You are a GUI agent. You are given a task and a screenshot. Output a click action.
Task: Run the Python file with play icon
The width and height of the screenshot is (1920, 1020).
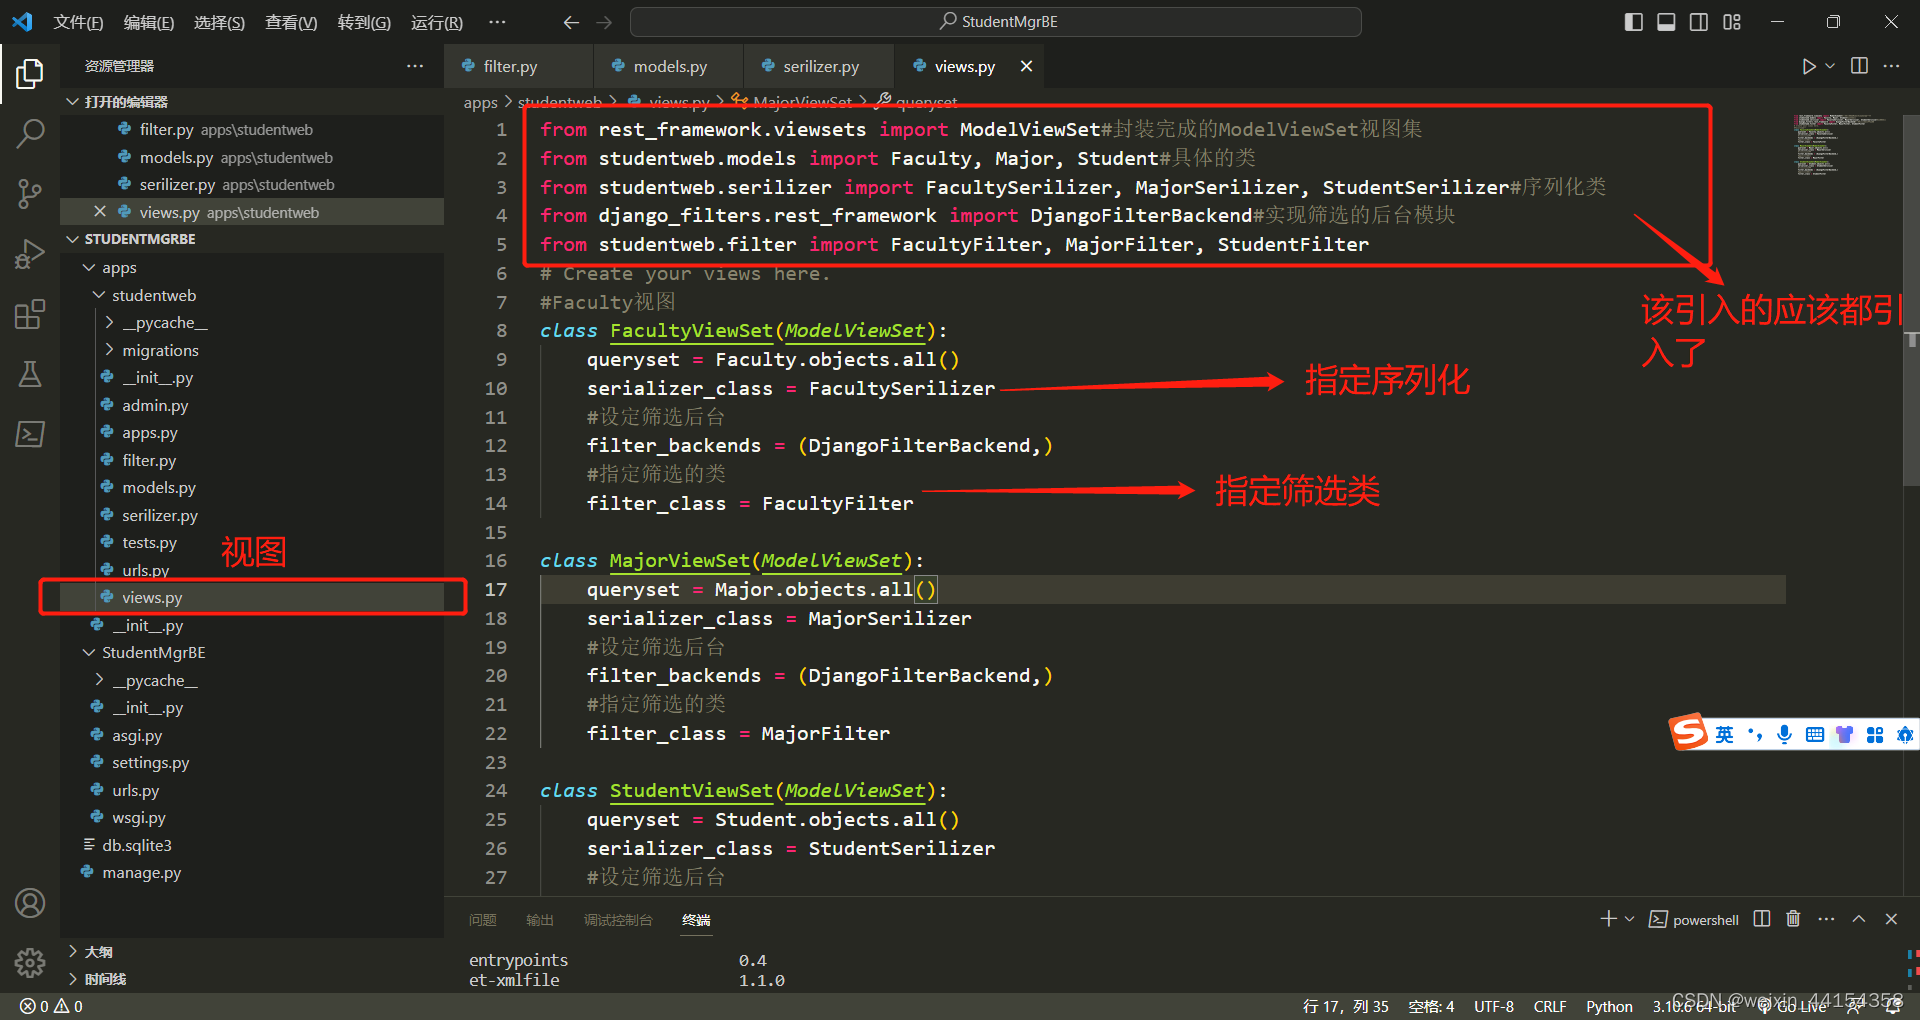tap(1808, 66)
